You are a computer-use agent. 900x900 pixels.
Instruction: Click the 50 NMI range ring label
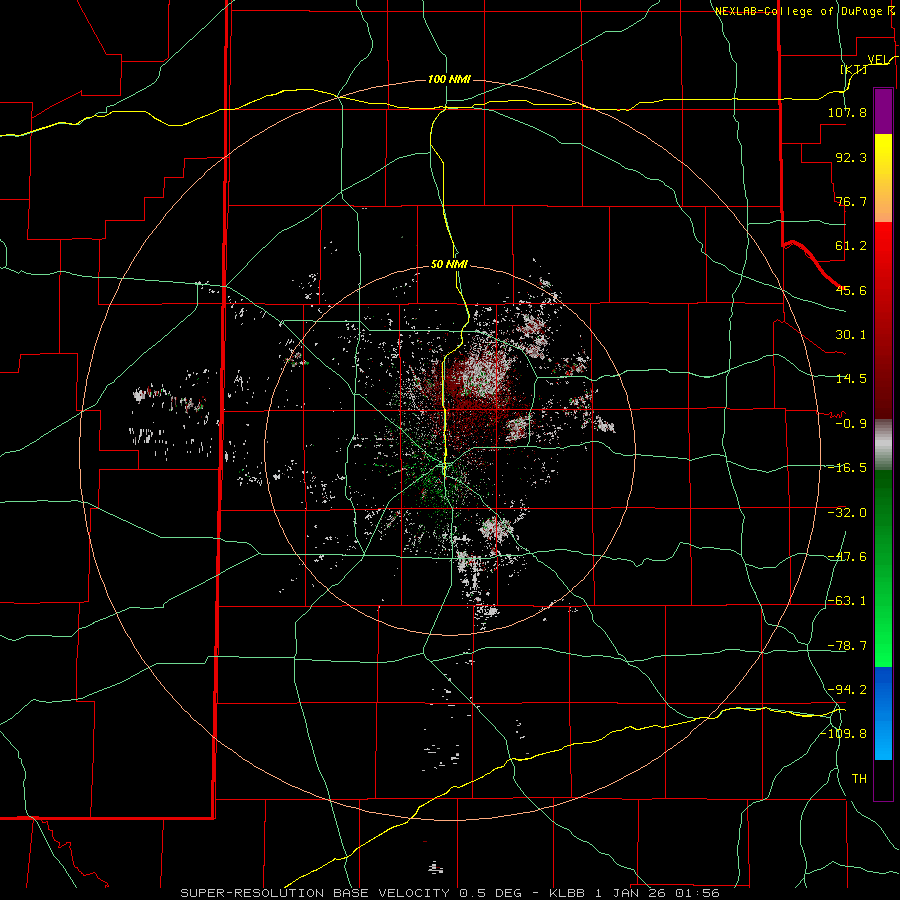pos(449,264)
